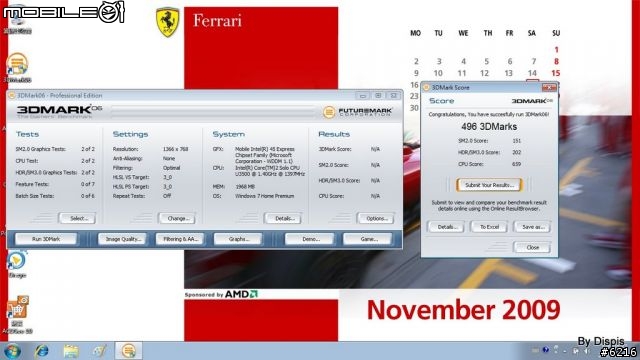Click the Filtering value Optimal
Image resolution: width=640 pixels, height=360 pixels.
pyautogui.click(x=171, y=168)
